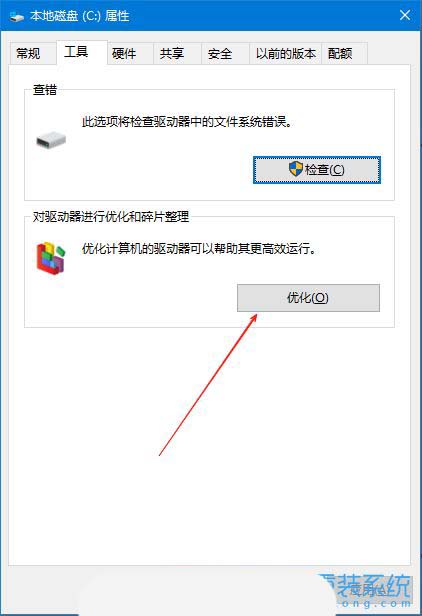Click the colorful defragment blocks icon

[x=51, y=258]
